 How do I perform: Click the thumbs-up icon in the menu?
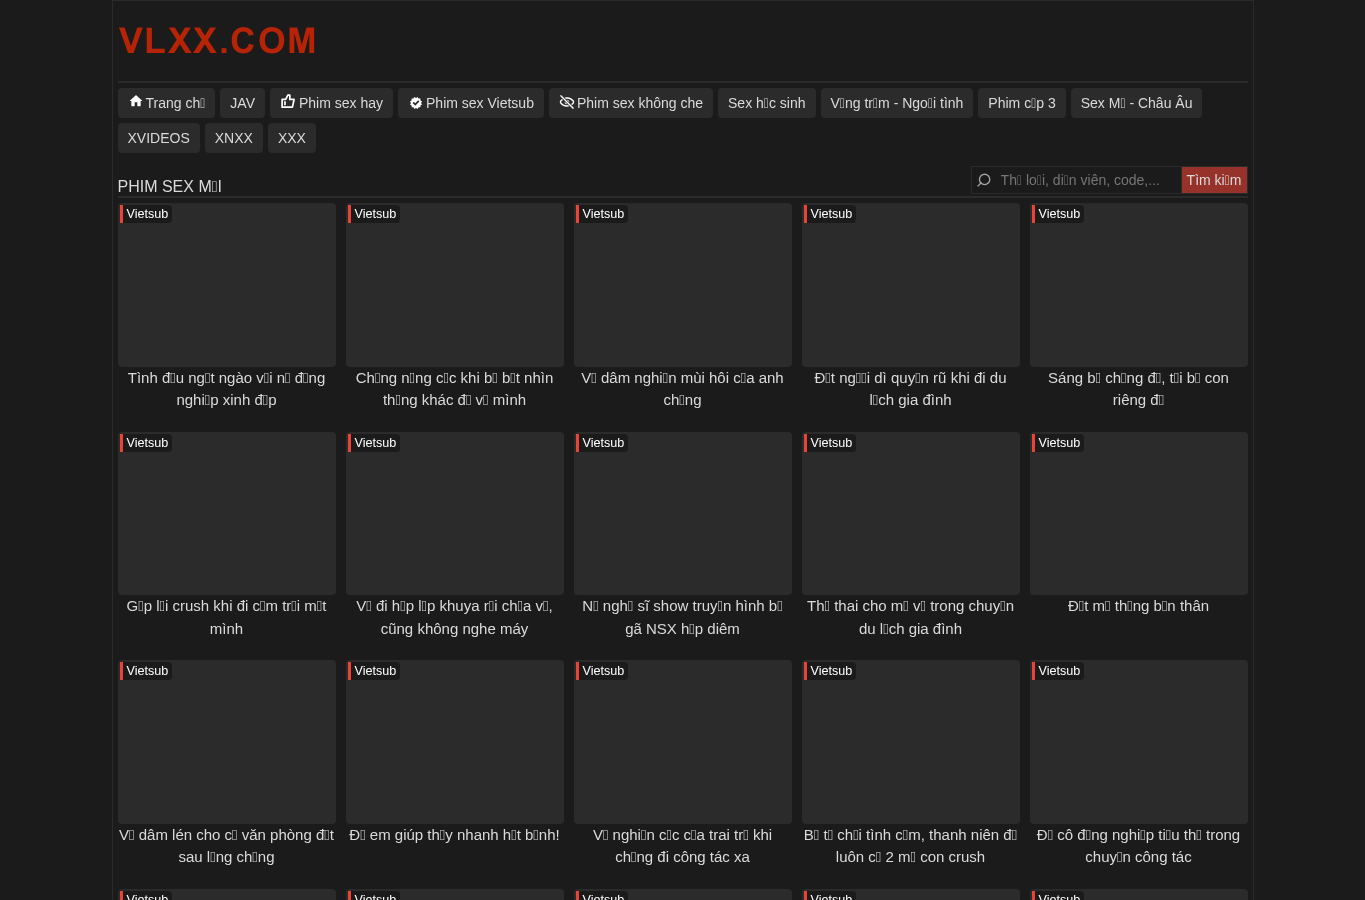point(288,102)
